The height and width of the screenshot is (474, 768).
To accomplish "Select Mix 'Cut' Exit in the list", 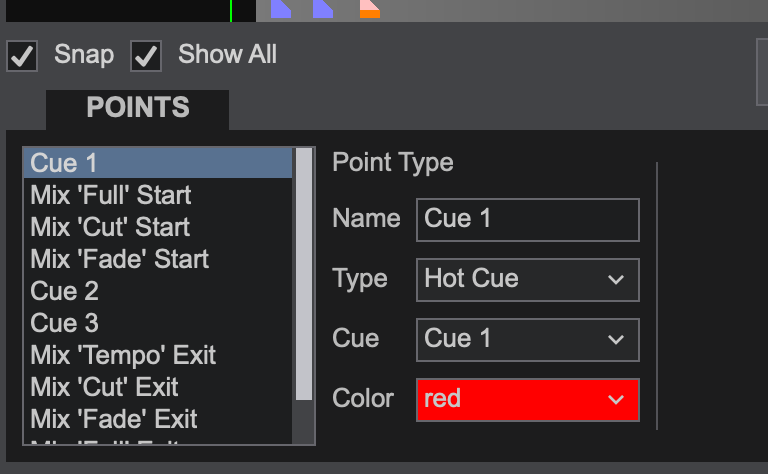I will pyautogui.click(x=158, y=387).
